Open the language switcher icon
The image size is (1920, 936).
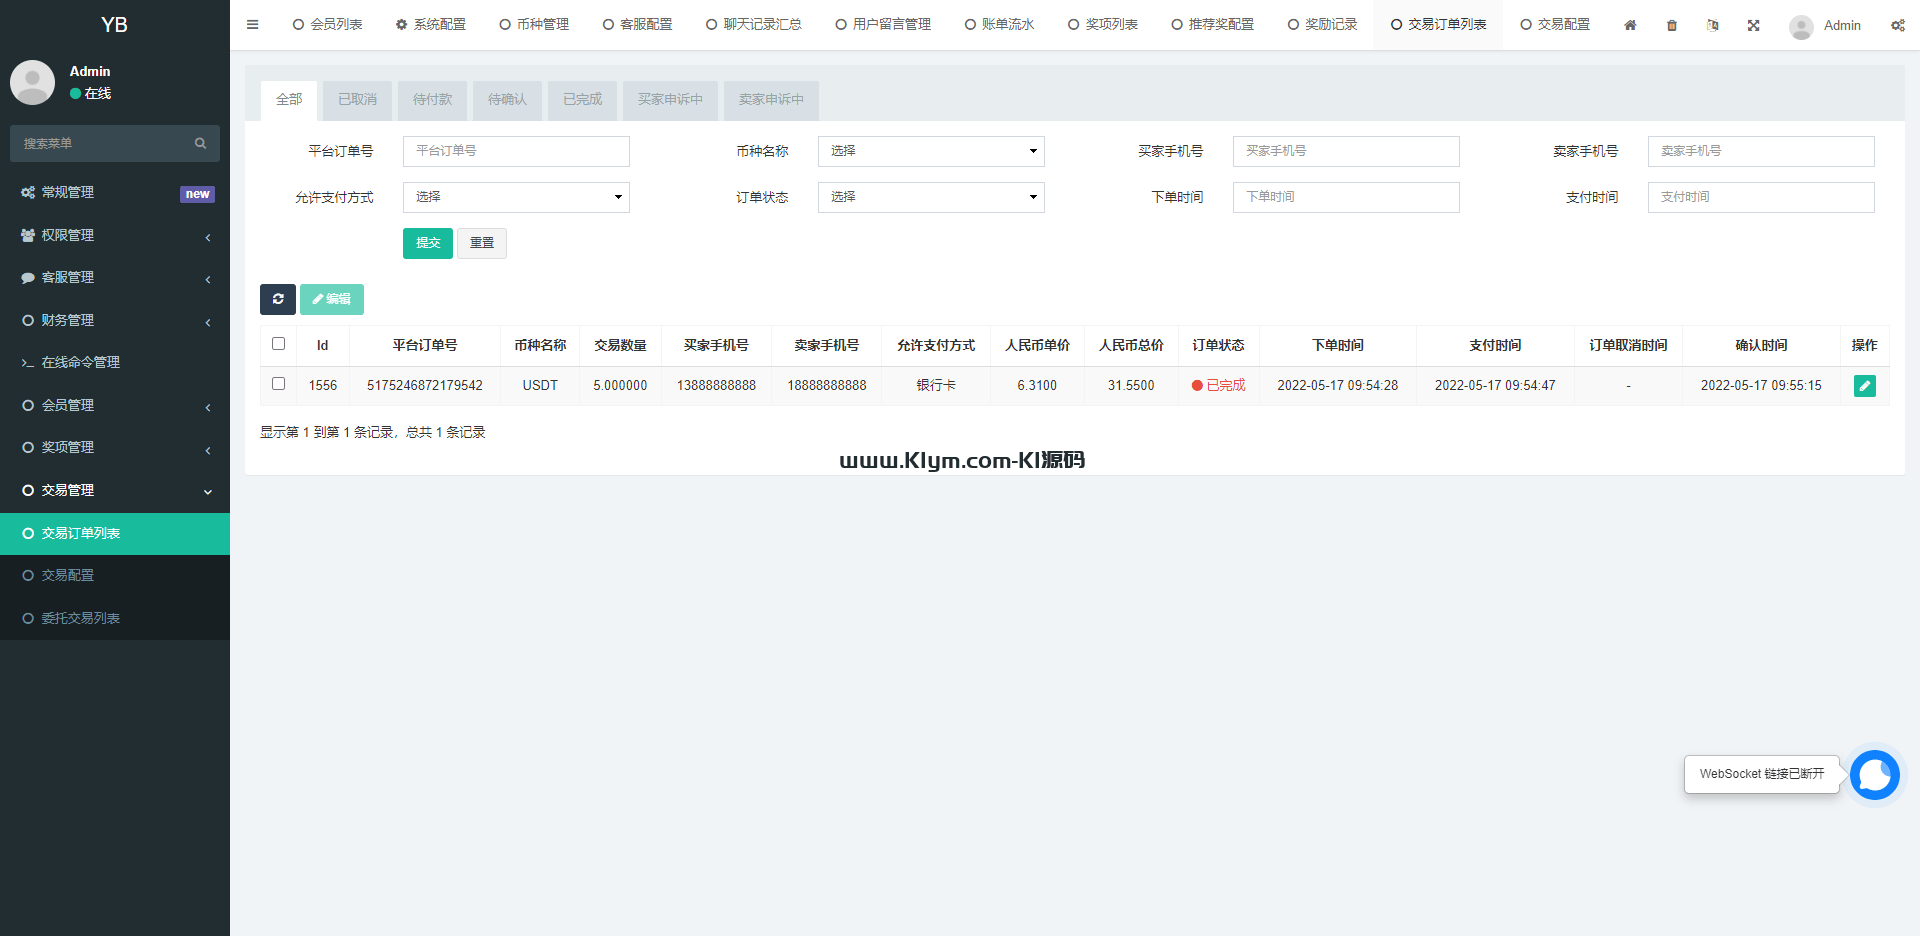pyautogui.click(x=1713, y=25)
